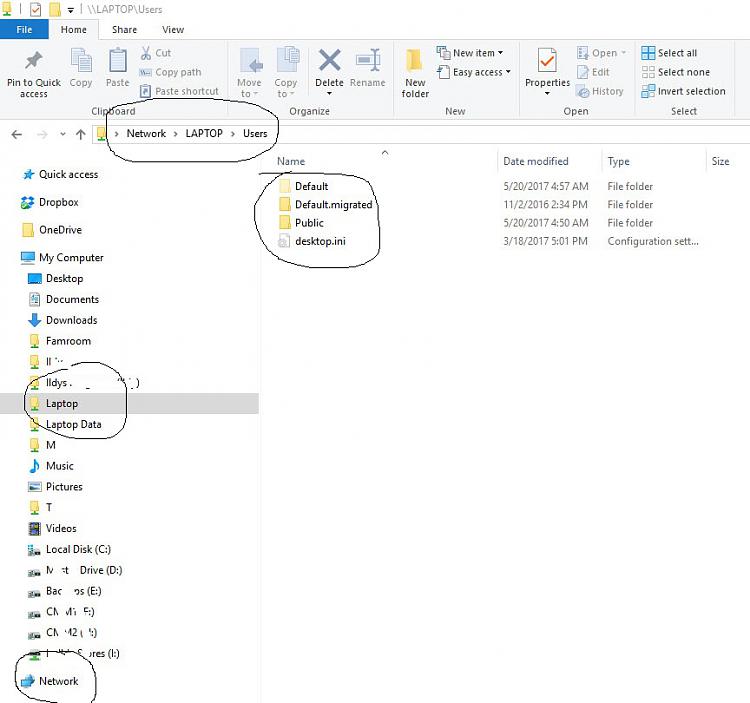Click Network in the address bar
This screenshot has width=750, height=703.
[146, 133]
